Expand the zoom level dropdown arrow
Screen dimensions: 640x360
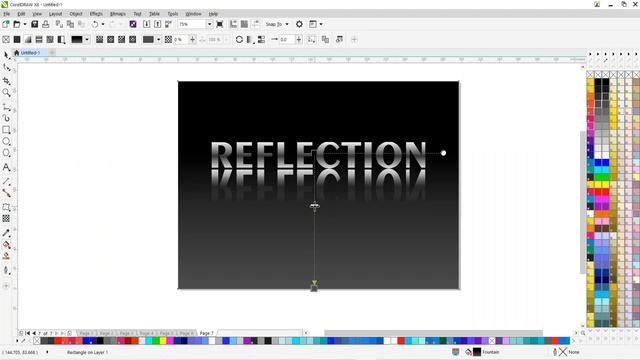(209, 24)
